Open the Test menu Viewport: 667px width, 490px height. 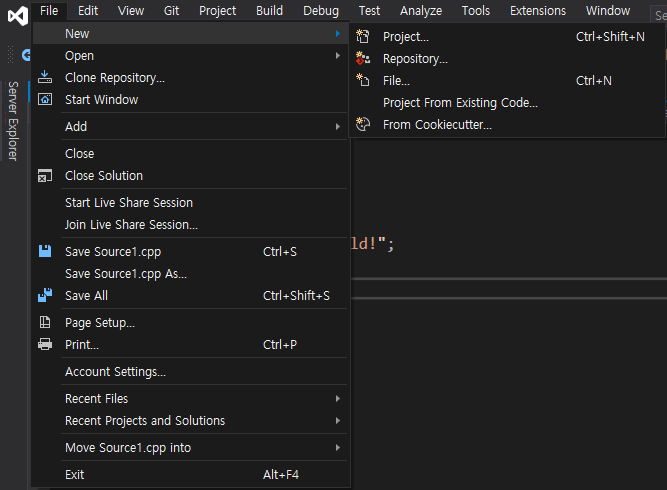point(369,11)
